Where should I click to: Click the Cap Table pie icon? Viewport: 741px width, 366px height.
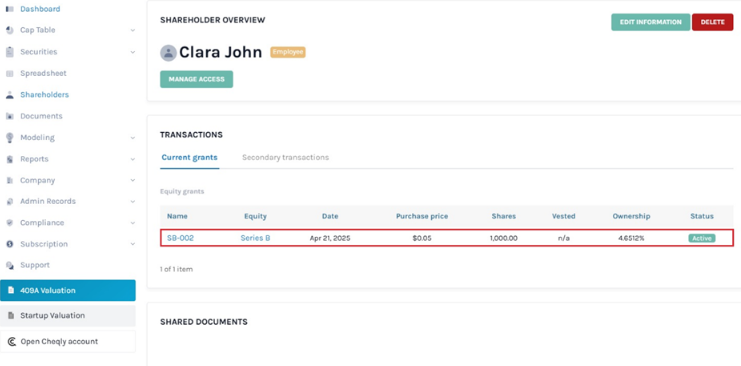[x=10, y=30]
